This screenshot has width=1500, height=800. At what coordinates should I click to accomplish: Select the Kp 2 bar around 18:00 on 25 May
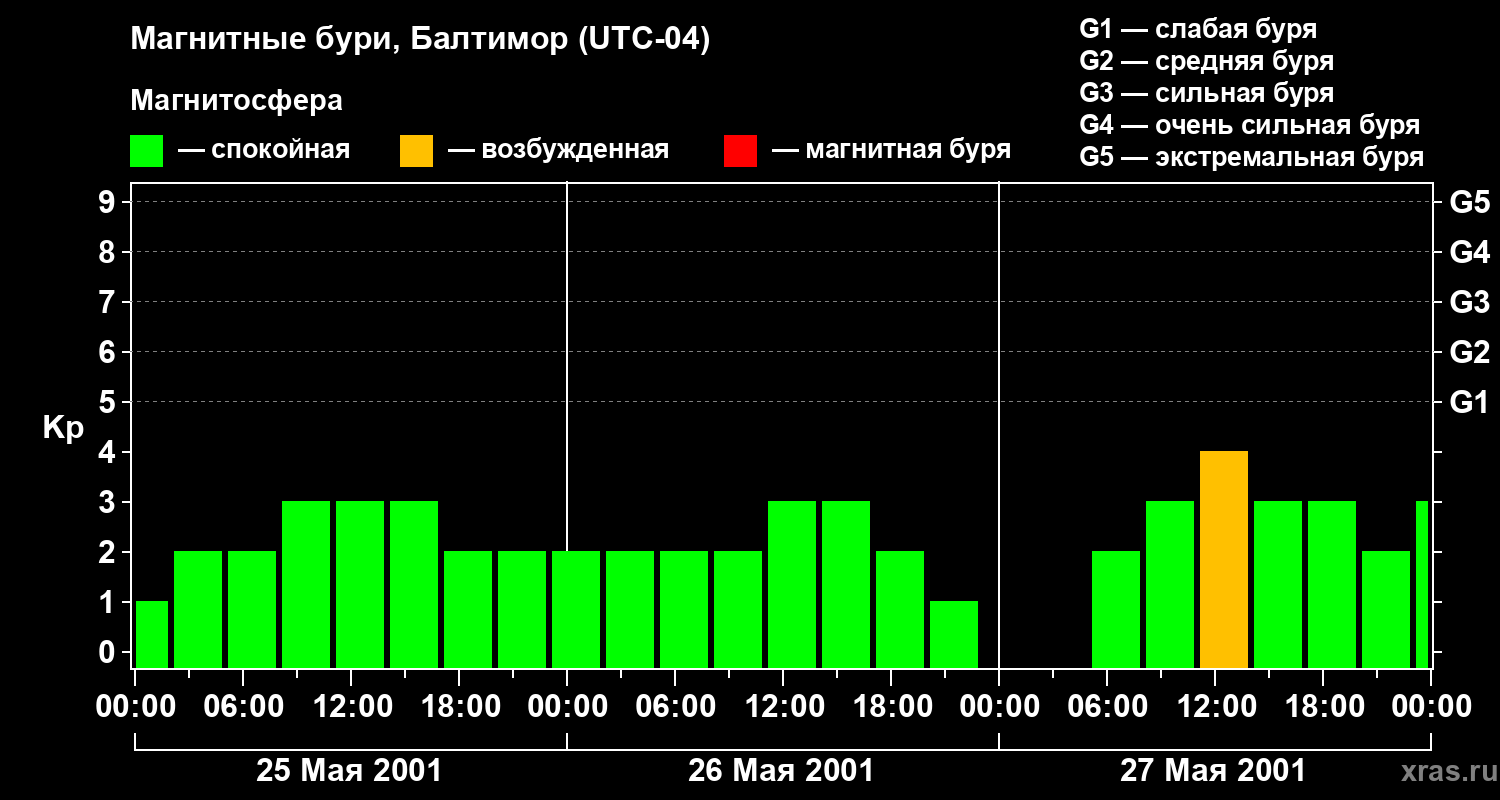(468, 610)
